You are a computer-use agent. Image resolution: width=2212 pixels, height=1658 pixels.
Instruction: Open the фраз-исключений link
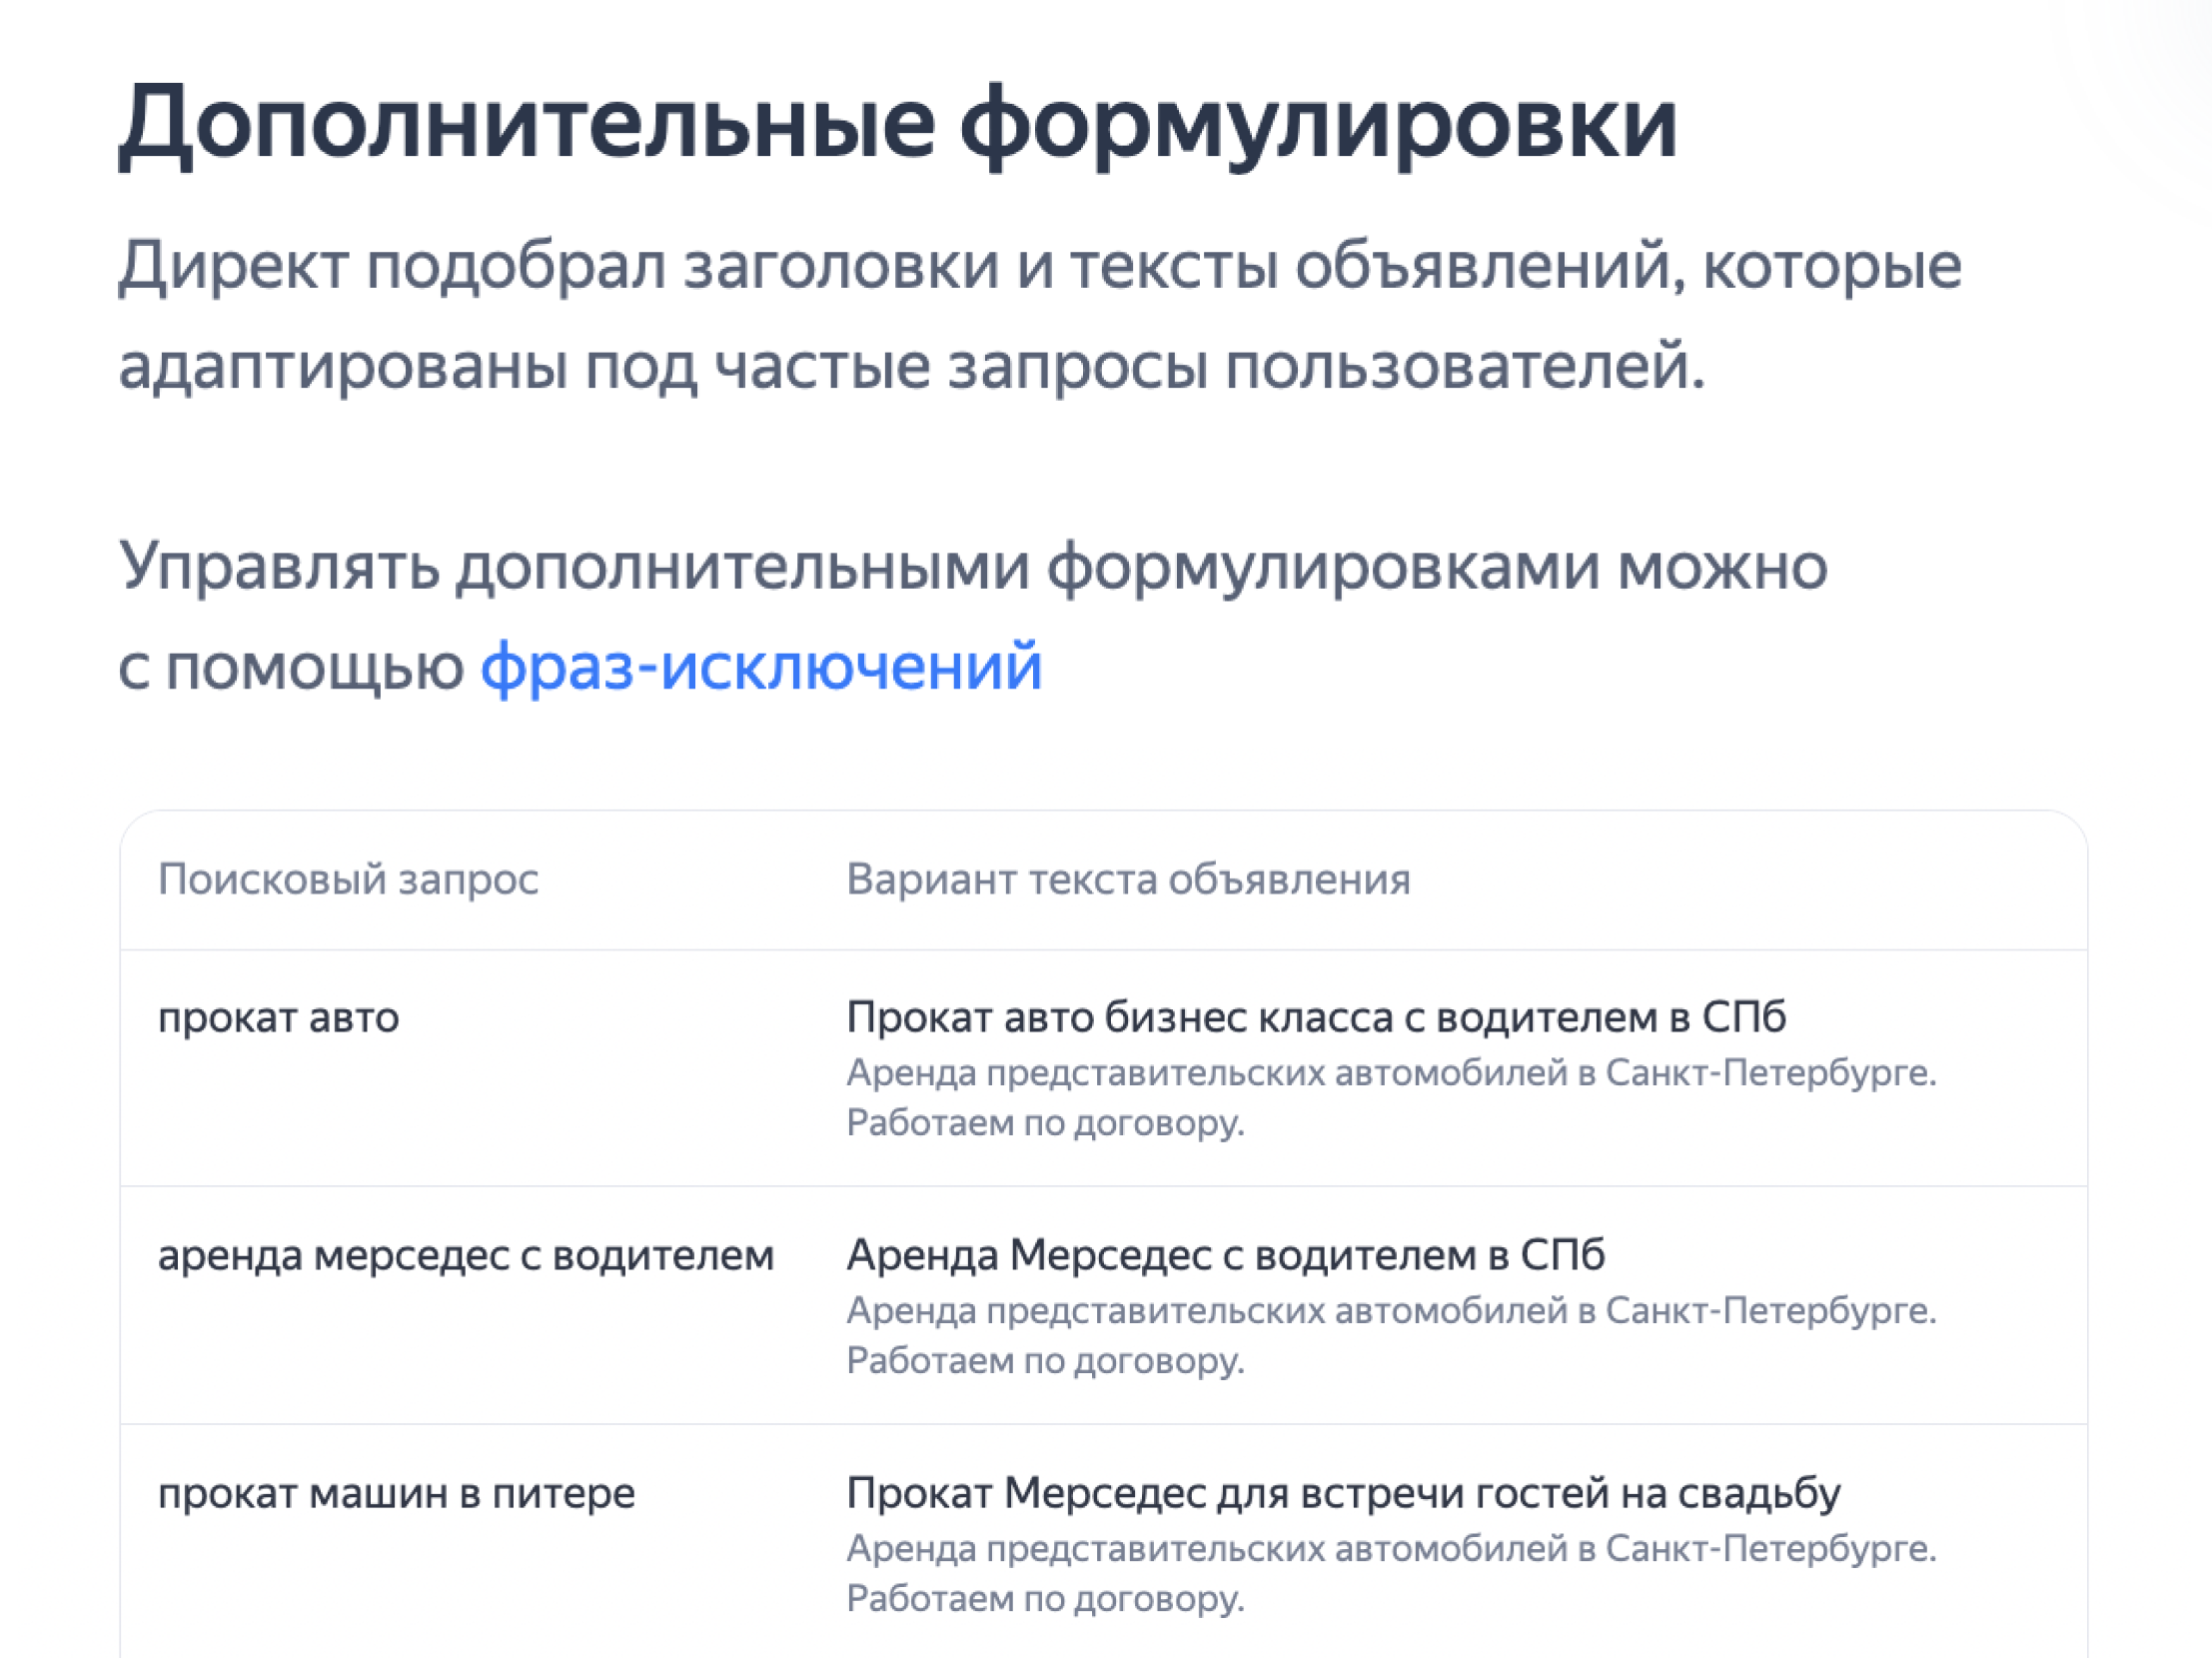tap(761, 667)
